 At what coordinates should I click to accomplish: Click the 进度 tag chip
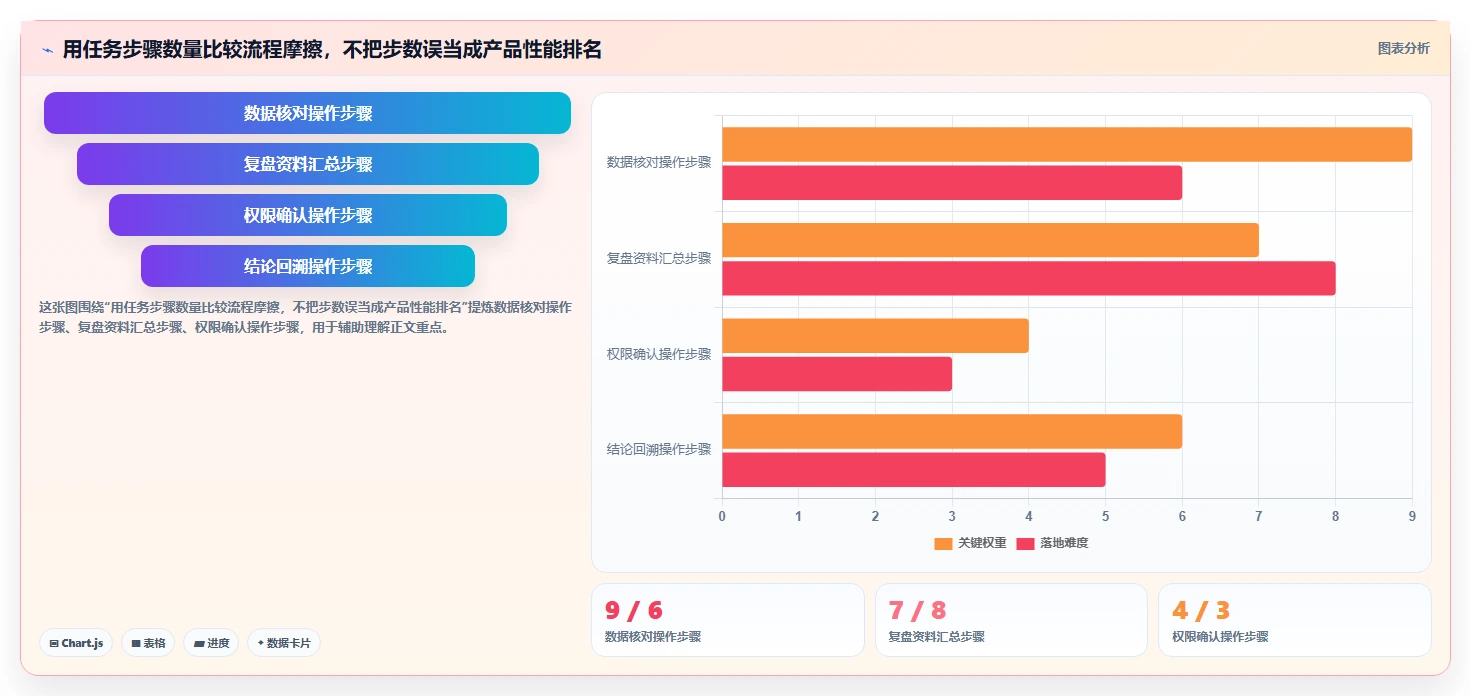(211, 643)
